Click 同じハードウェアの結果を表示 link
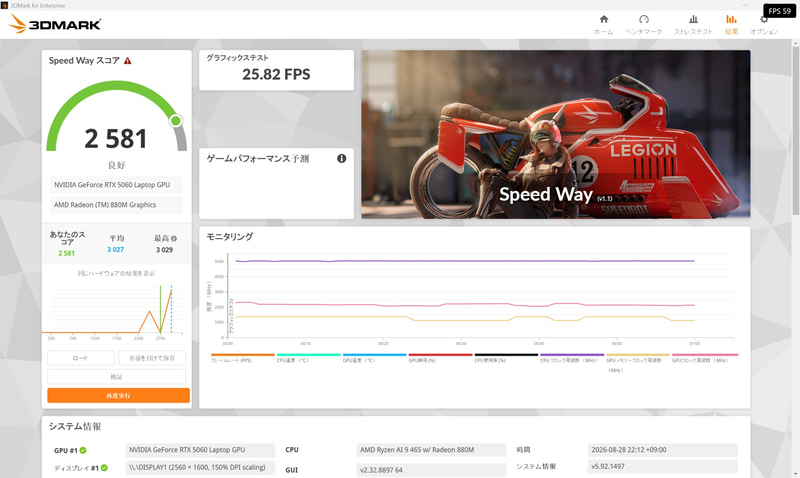The image size is (800, 478). pos(116,273)
